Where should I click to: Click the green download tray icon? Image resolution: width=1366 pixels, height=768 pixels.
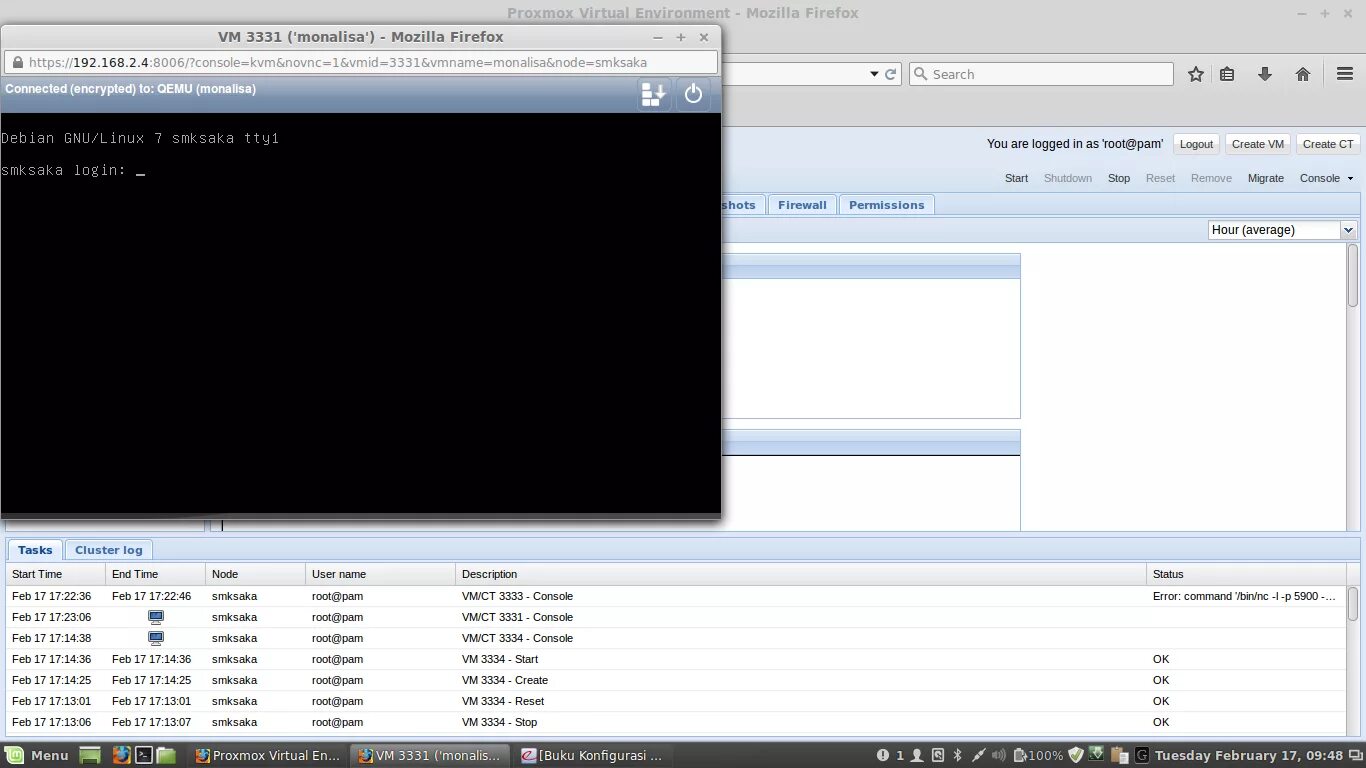coord(1096,755)
